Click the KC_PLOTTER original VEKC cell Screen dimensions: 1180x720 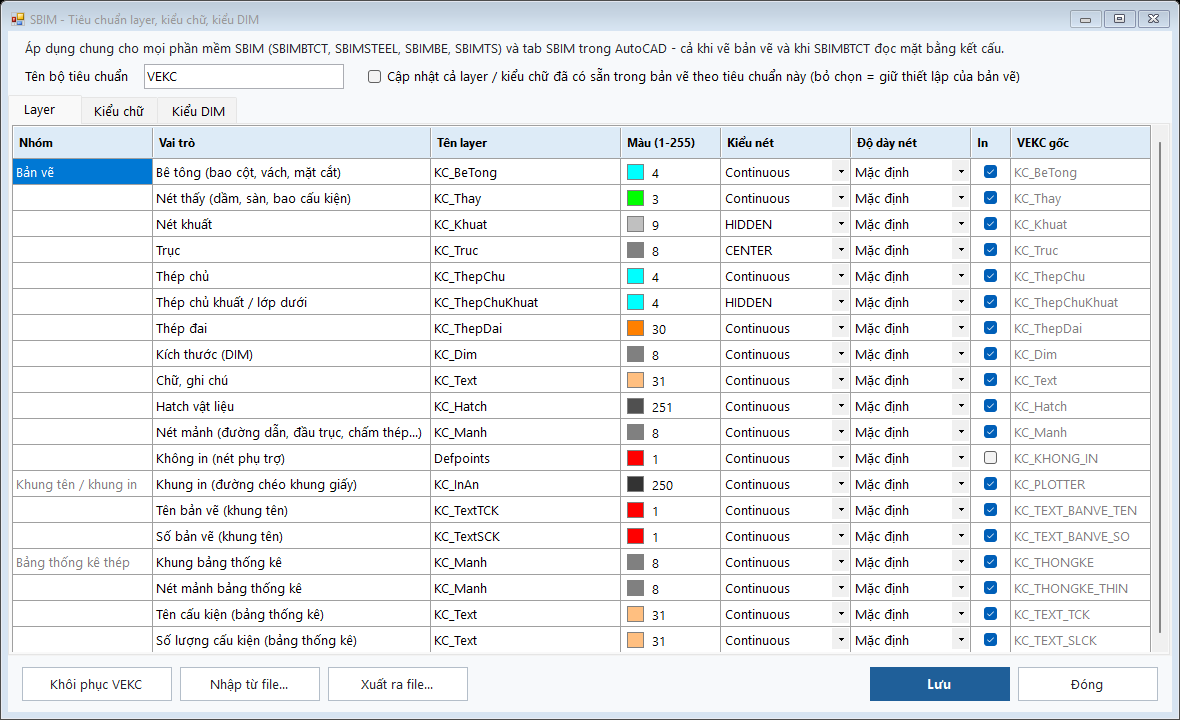[x=1081, y=485]
